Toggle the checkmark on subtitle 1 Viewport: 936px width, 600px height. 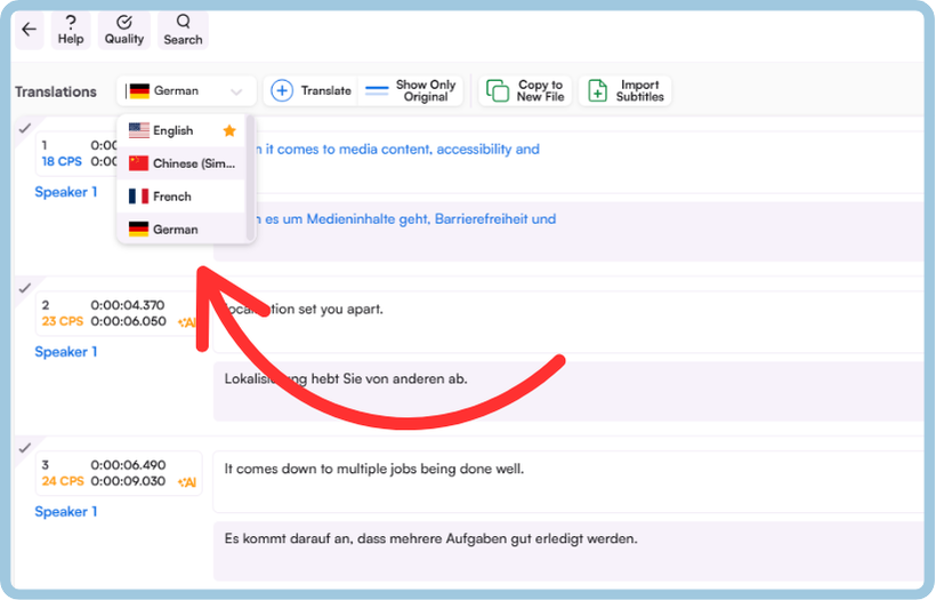(25, 128)
